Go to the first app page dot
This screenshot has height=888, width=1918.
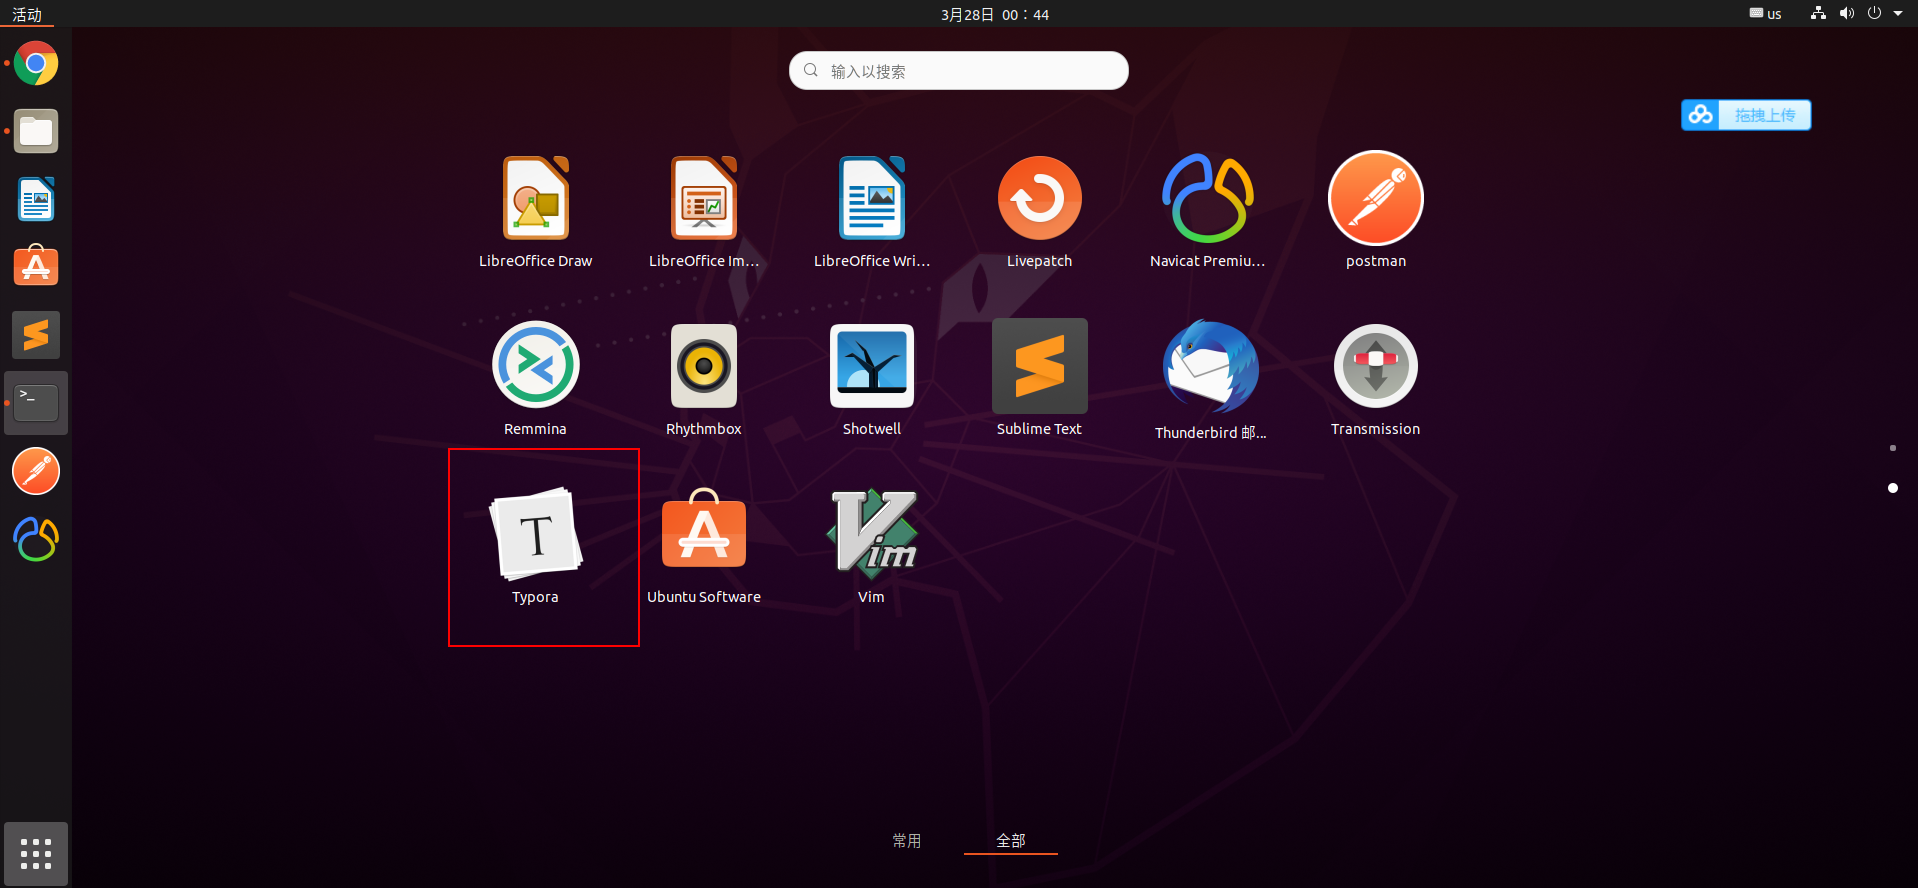[1893, 448]
